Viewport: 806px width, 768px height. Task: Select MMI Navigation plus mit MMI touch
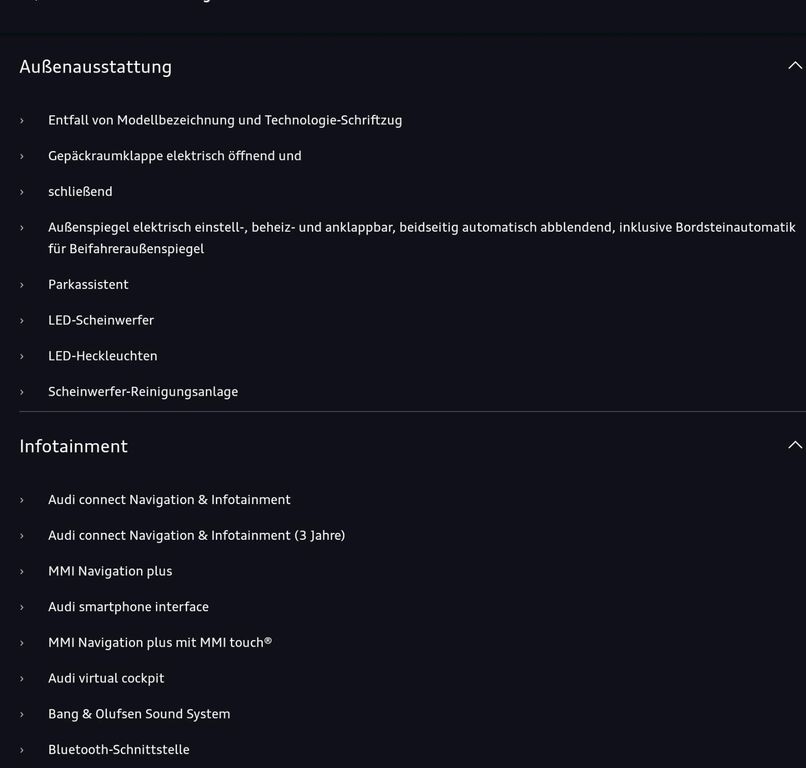160,643
